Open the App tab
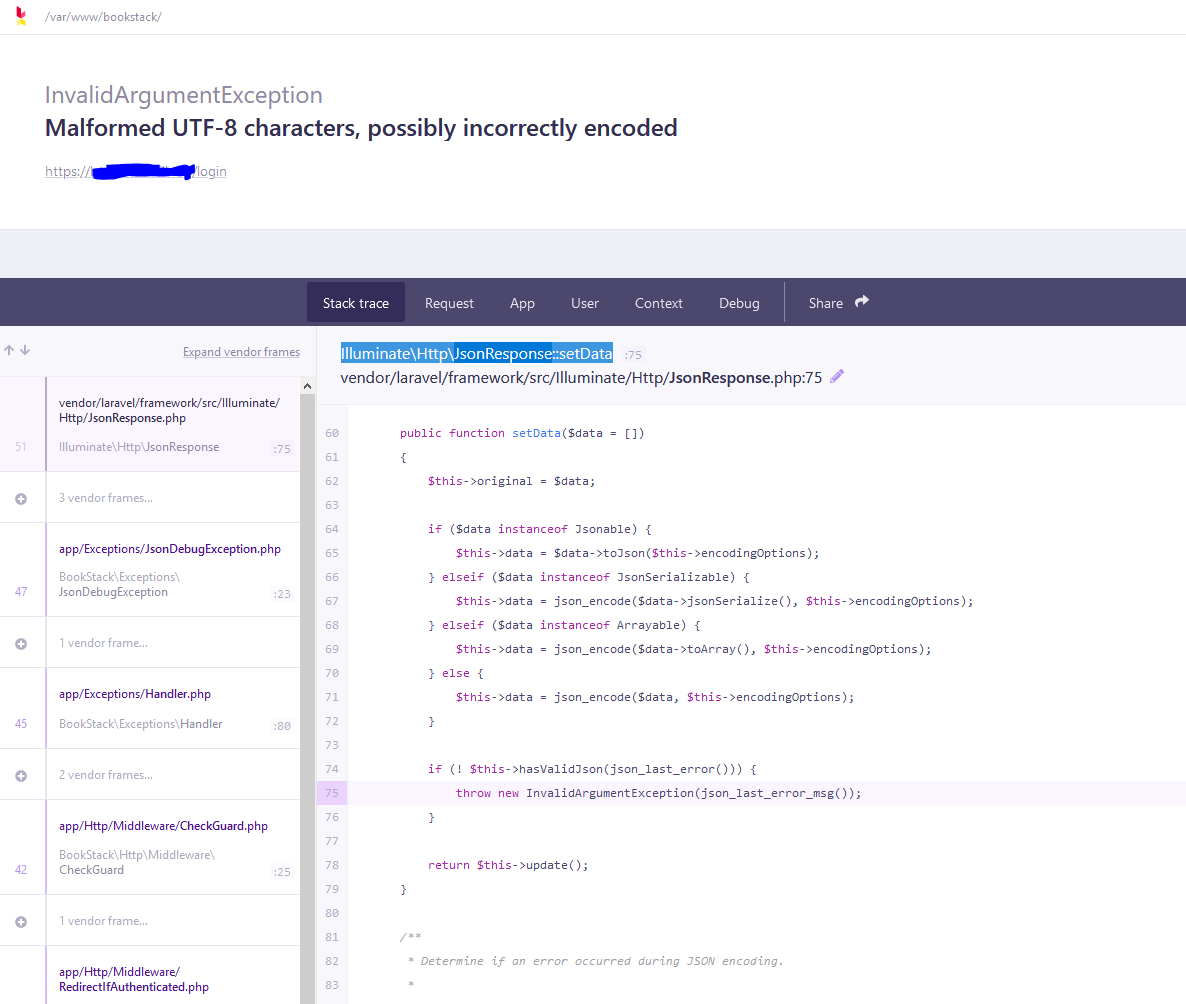 [x=522, y=302]
